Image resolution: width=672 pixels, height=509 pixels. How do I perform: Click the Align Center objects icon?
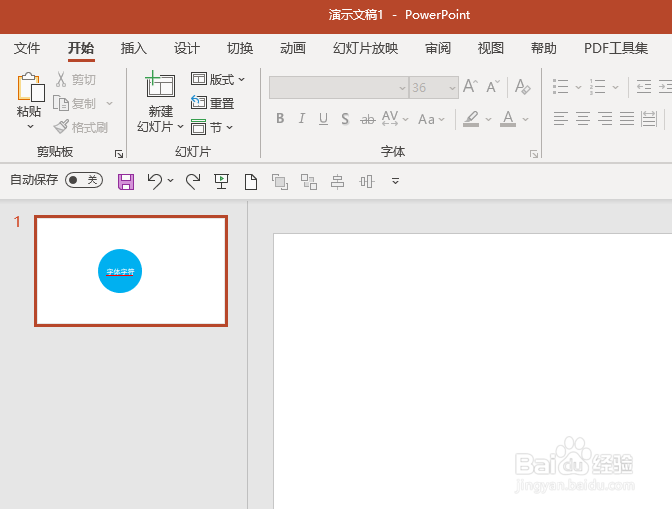[338, 182]
